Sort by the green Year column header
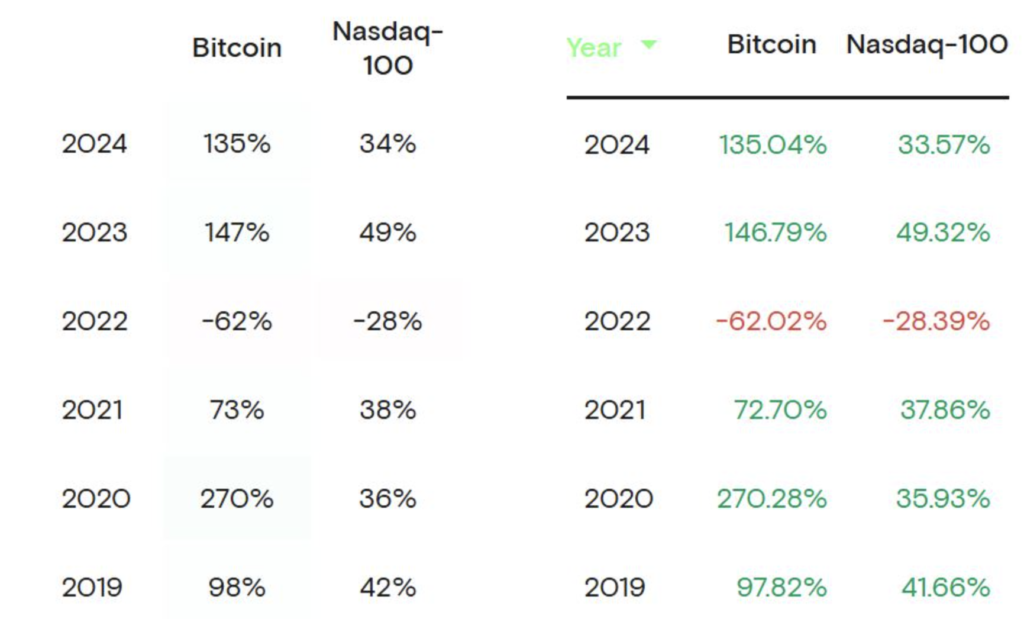 (594, 47)
